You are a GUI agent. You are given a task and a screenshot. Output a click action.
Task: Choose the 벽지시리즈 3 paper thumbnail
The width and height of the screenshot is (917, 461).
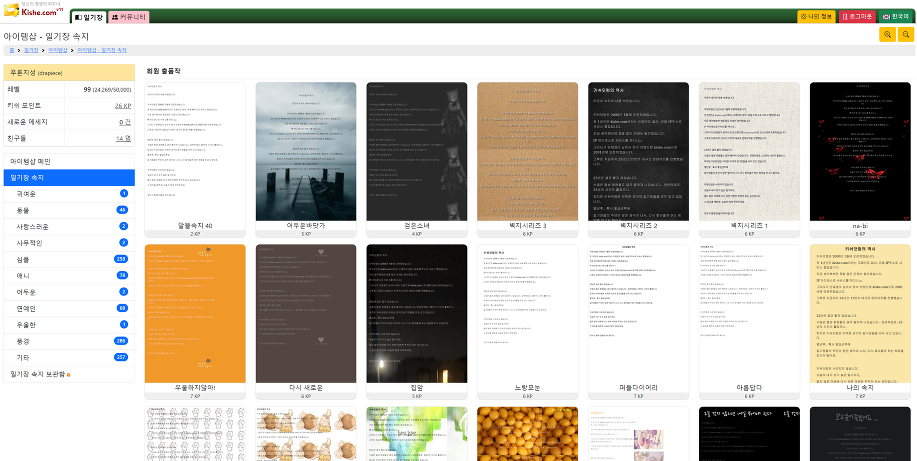coord(527,152)
